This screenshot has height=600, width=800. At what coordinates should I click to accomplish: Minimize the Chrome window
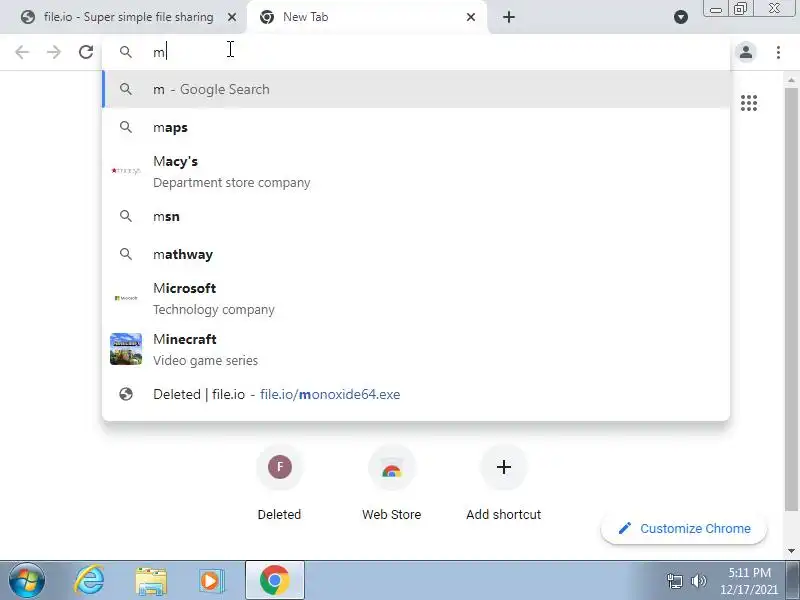click(716, 9)
